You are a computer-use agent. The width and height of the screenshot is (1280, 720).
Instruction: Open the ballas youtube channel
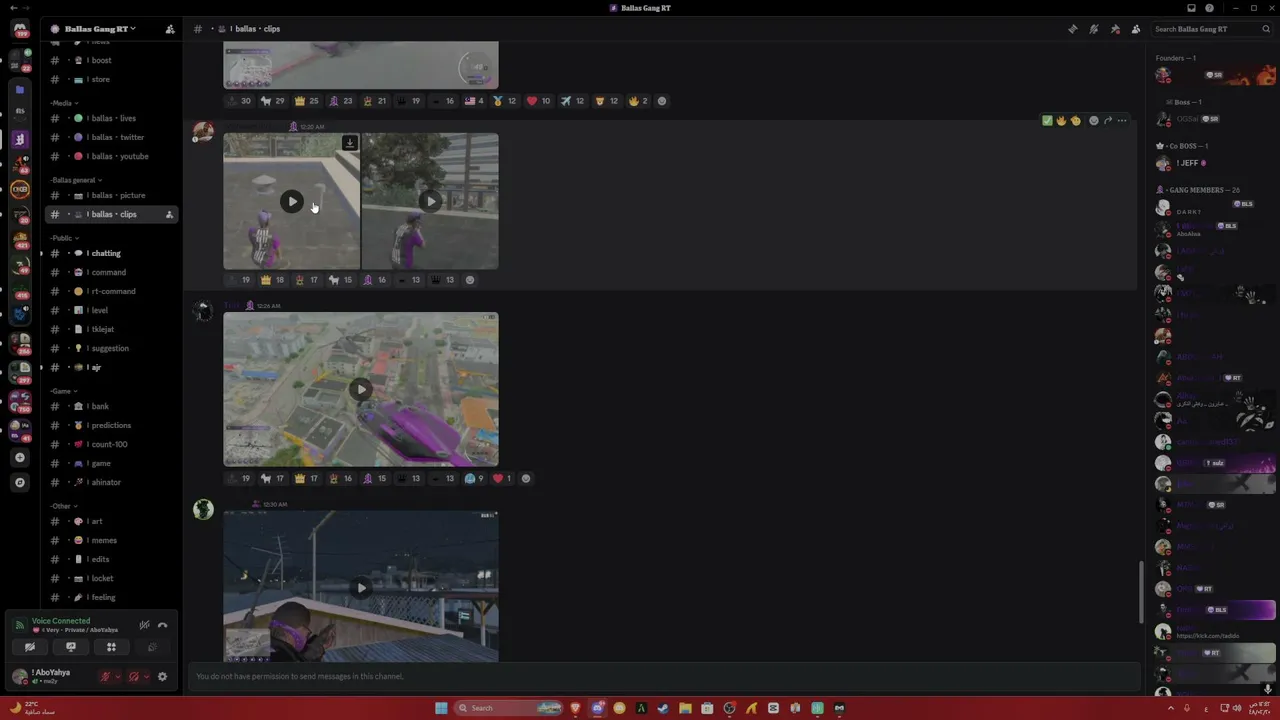coord(112,156)
